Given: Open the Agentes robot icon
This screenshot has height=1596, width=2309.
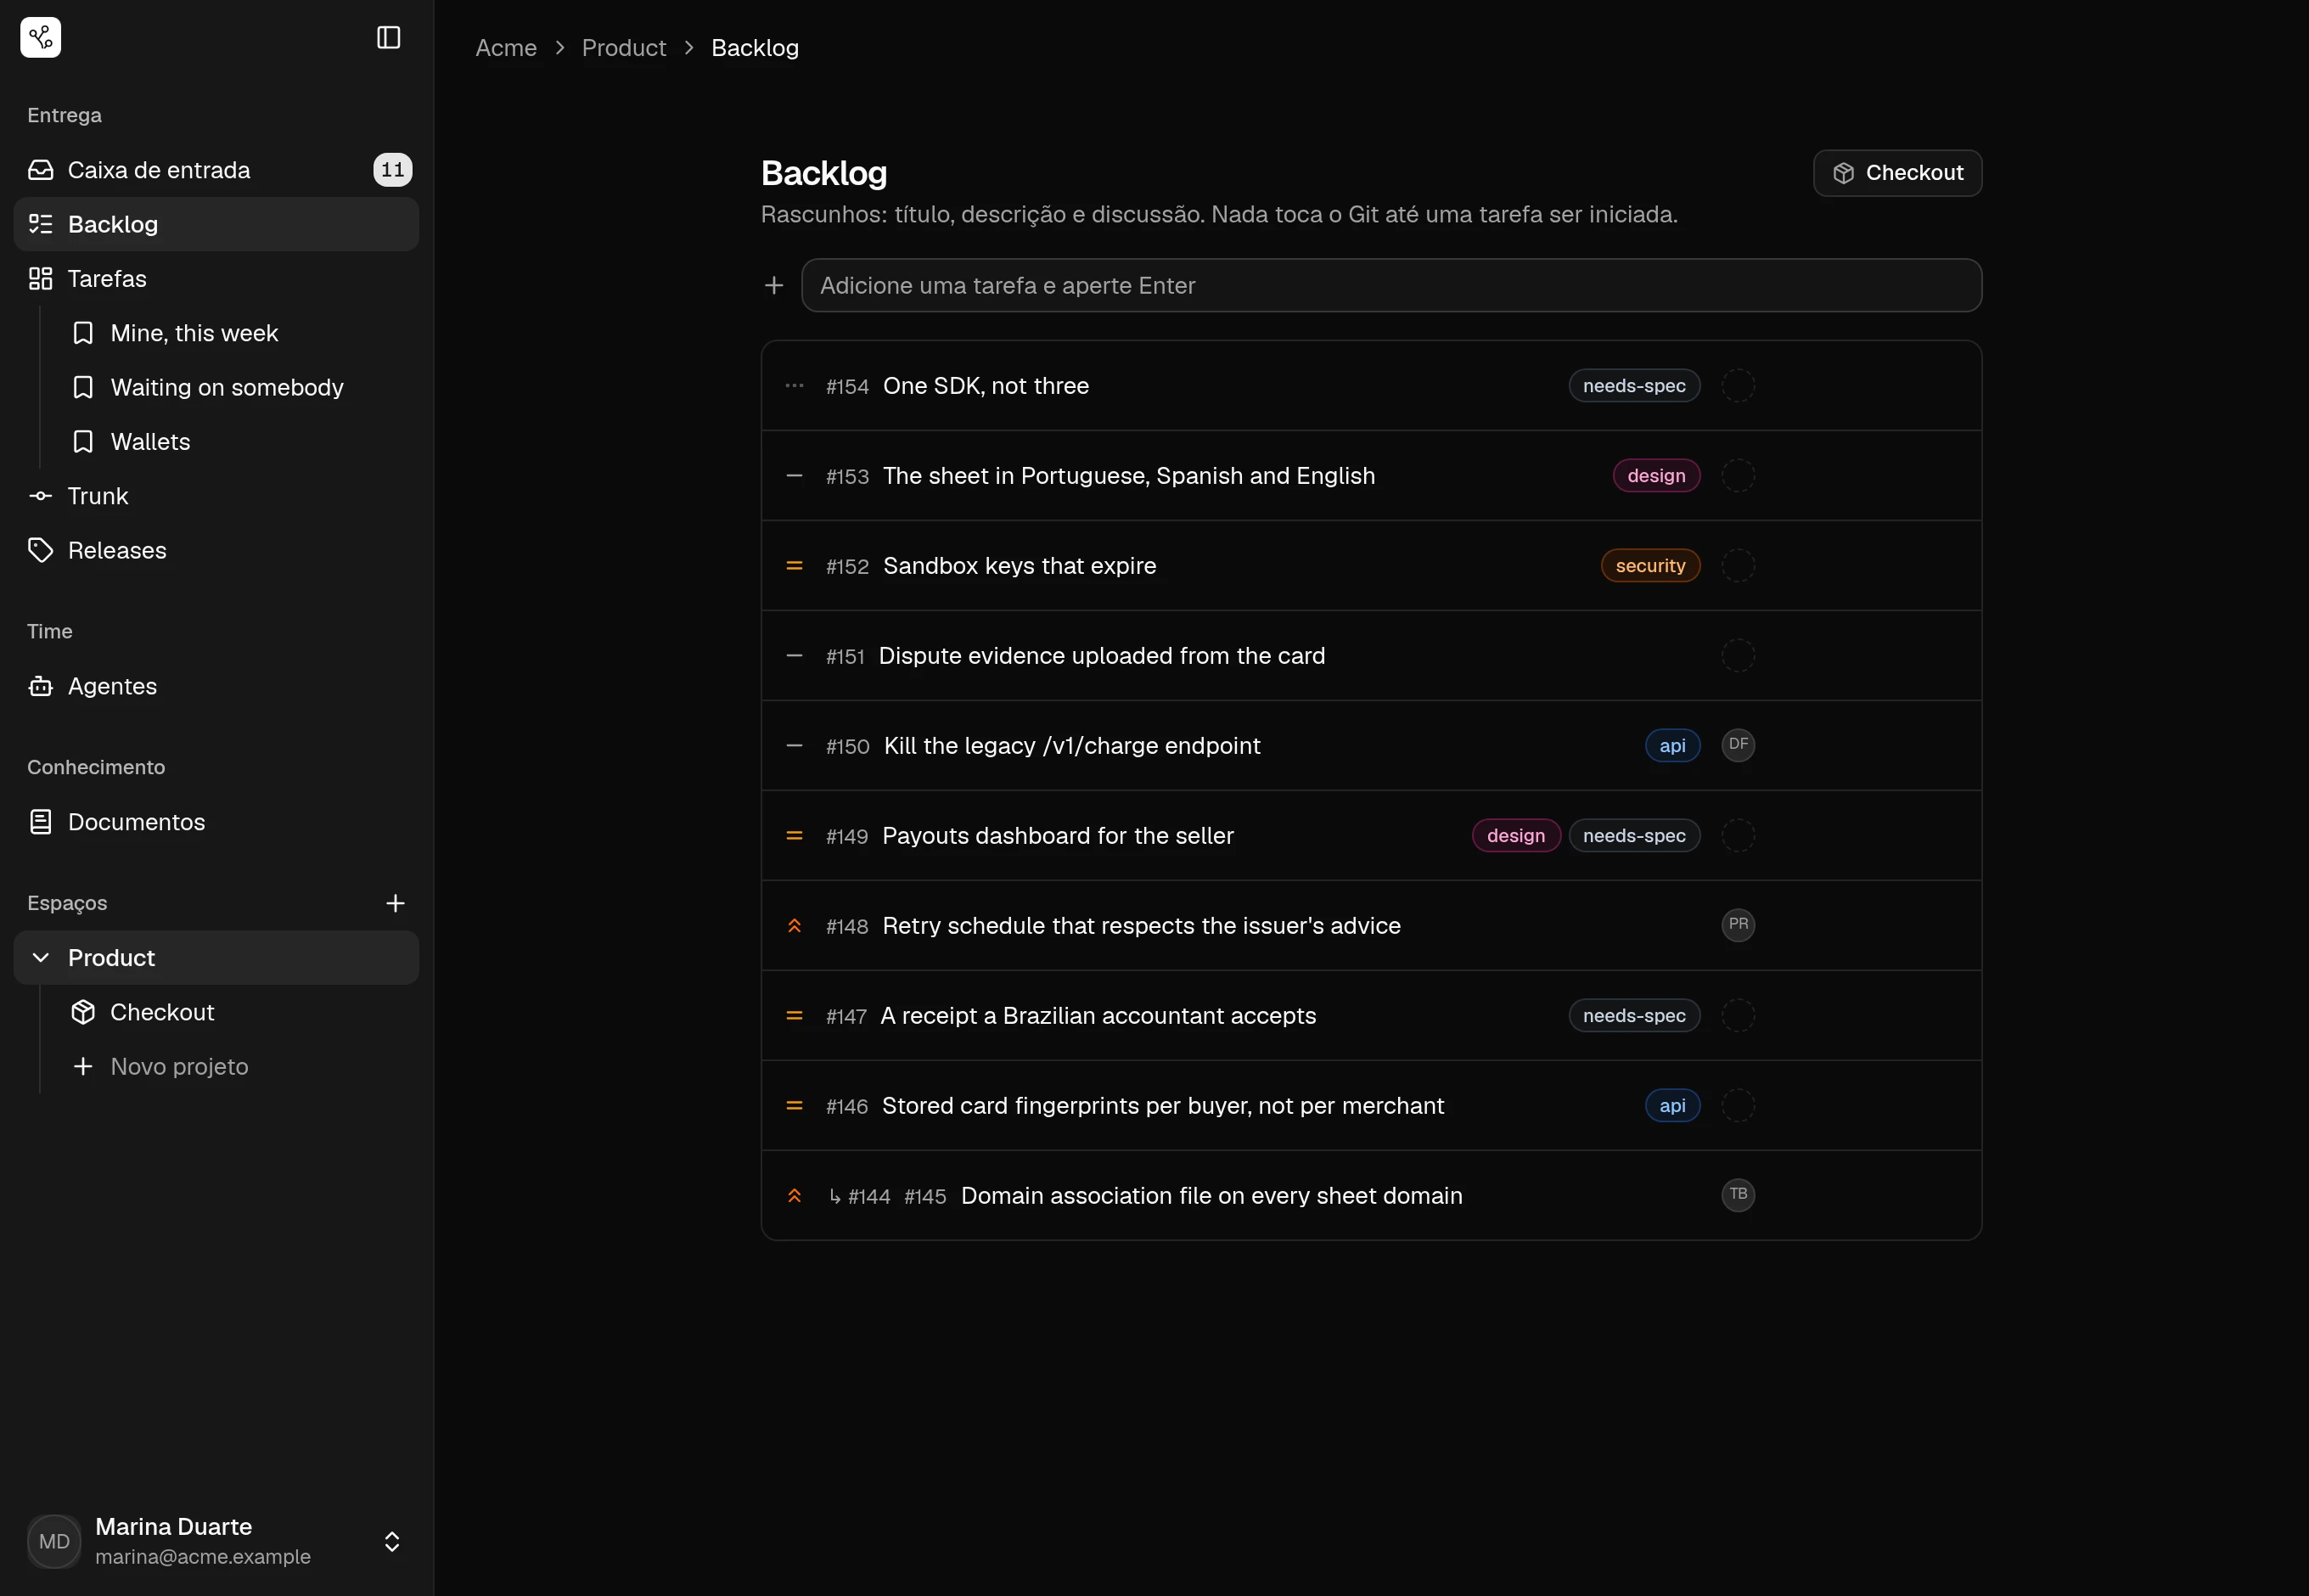Looking at the screenshot, I should (41, 686).
